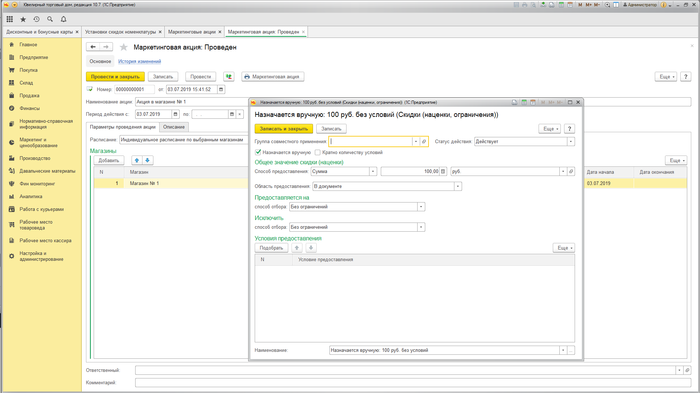The image size is (700, 393).
Task: Open history clock icon in toolbar
Action: click(x=37, y=19)
